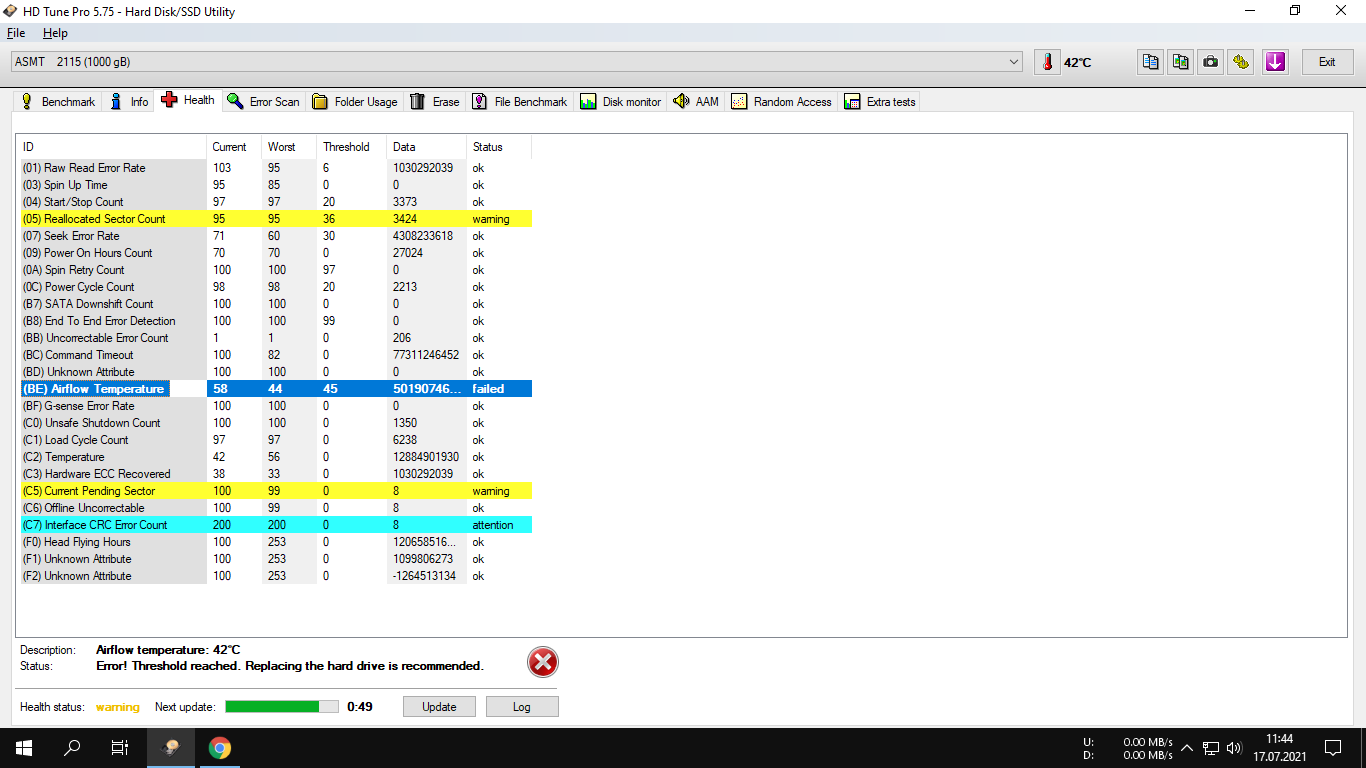1366x768 pixels.
Task: Click the Threshold column header
Action: tap(351, 147)
